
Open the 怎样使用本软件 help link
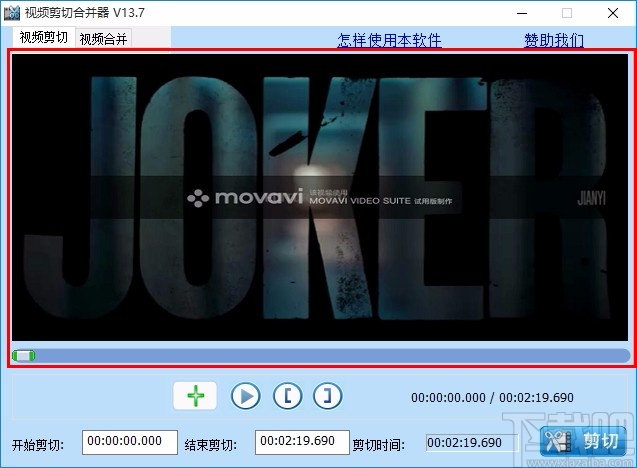(x=389, y=40)
